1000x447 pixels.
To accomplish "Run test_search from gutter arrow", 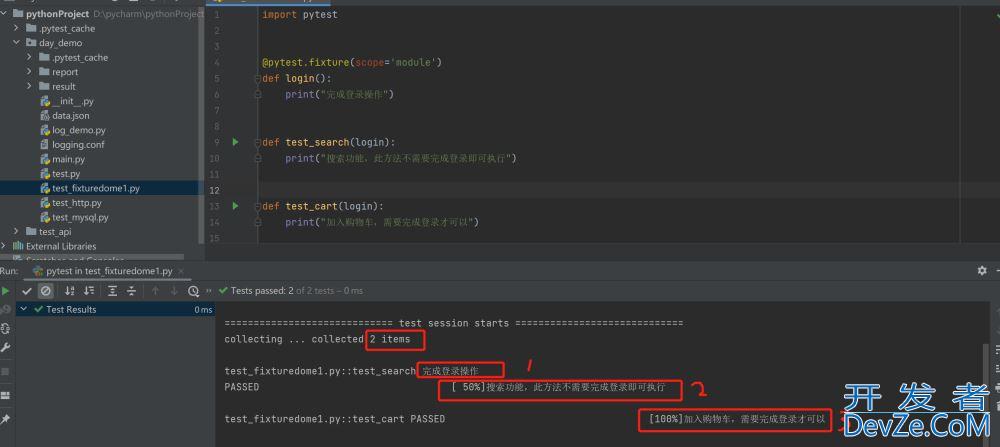I will click(235, 142).
